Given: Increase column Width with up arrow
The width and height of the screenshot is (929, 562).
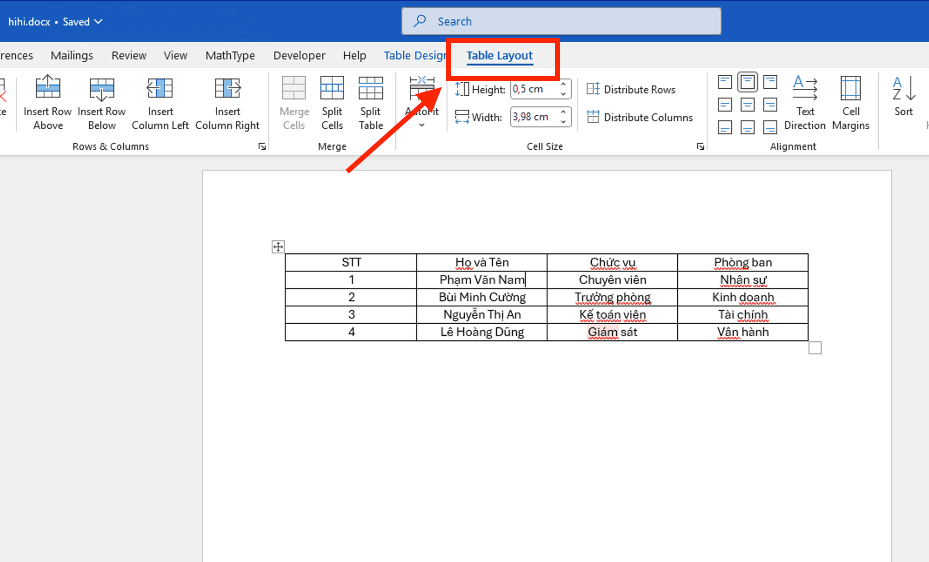Looking at the screenshot, I should point(563,113).
